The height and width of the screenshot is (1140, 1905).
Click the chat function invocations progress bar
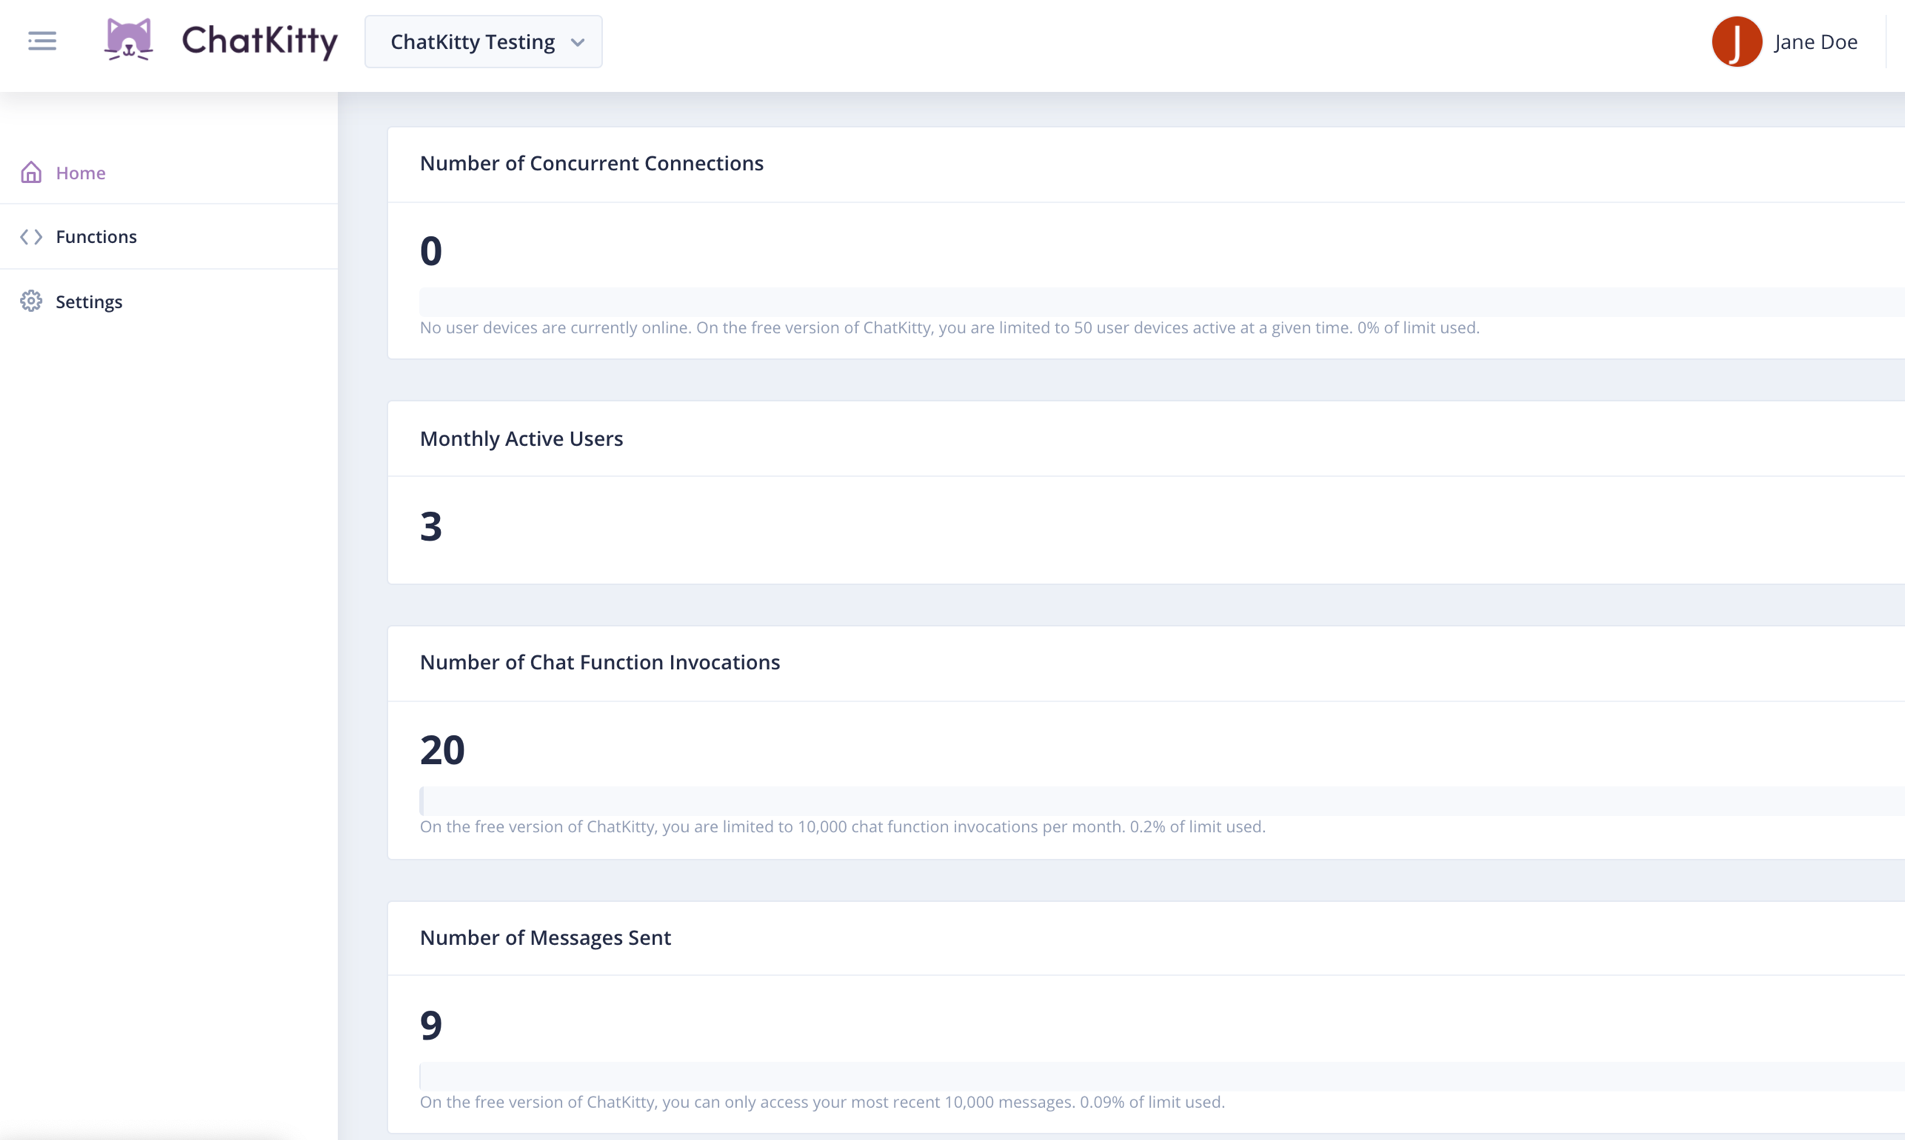coord(1162,801)
